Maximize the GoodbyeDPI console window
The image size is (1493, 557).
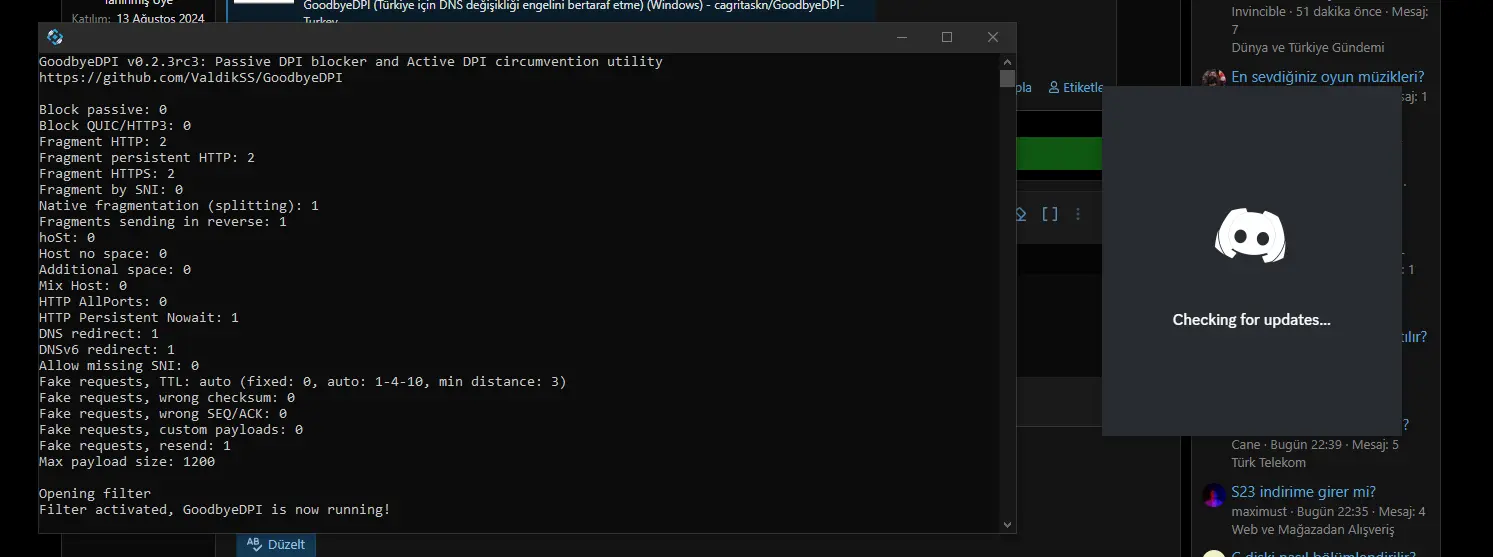(x=947, y=37)
